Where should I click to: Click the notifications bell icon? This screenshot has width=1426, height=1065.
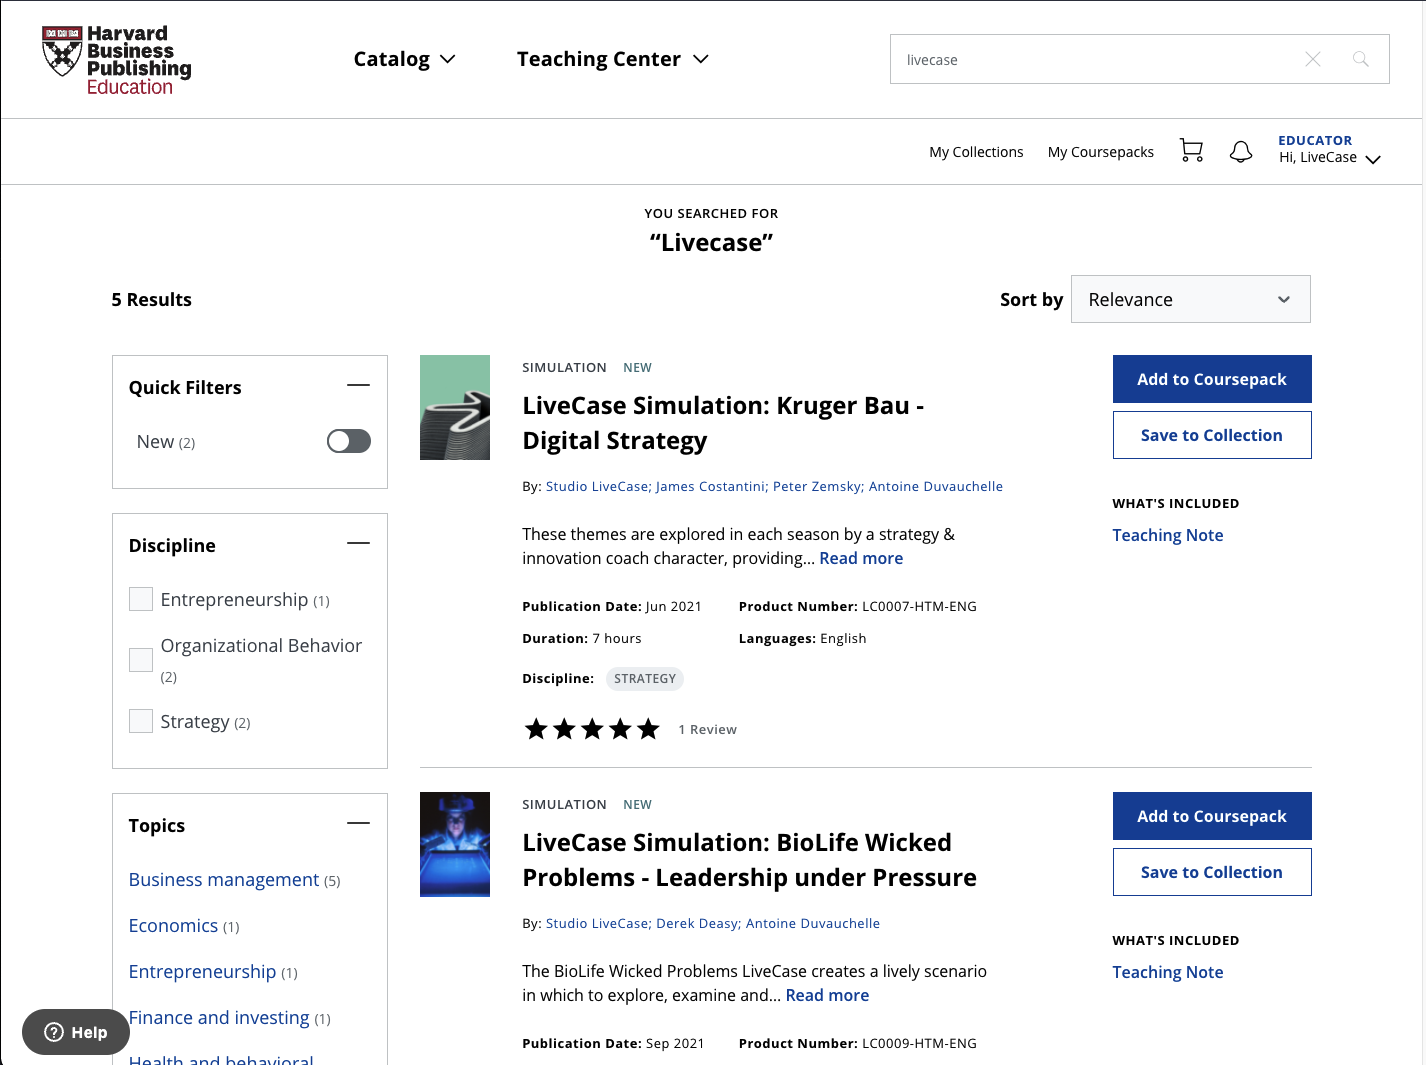point(1240,152)
